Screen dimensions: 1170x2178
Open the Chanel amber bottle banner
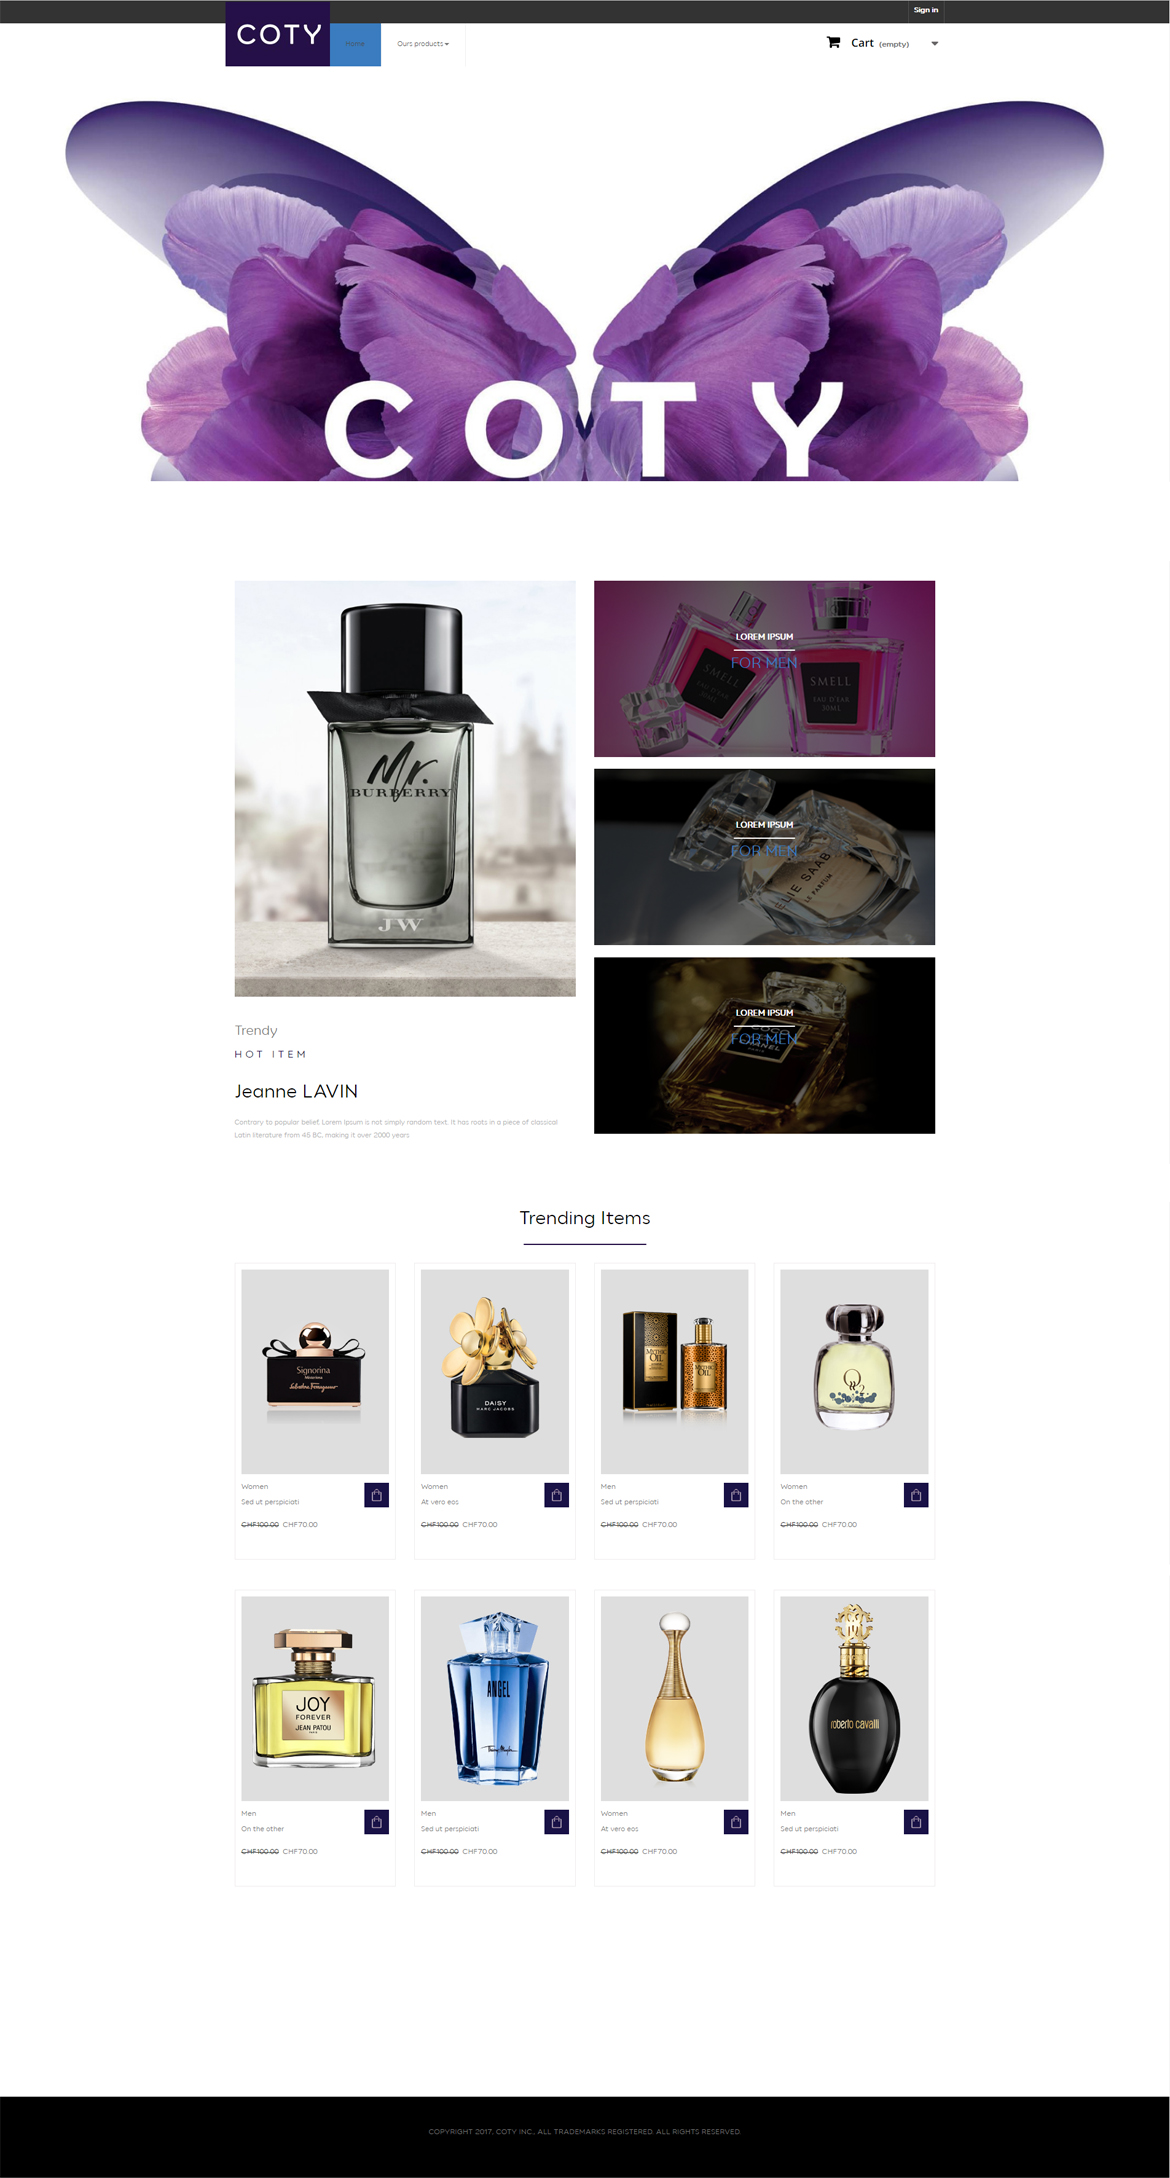click(764, 1045)
